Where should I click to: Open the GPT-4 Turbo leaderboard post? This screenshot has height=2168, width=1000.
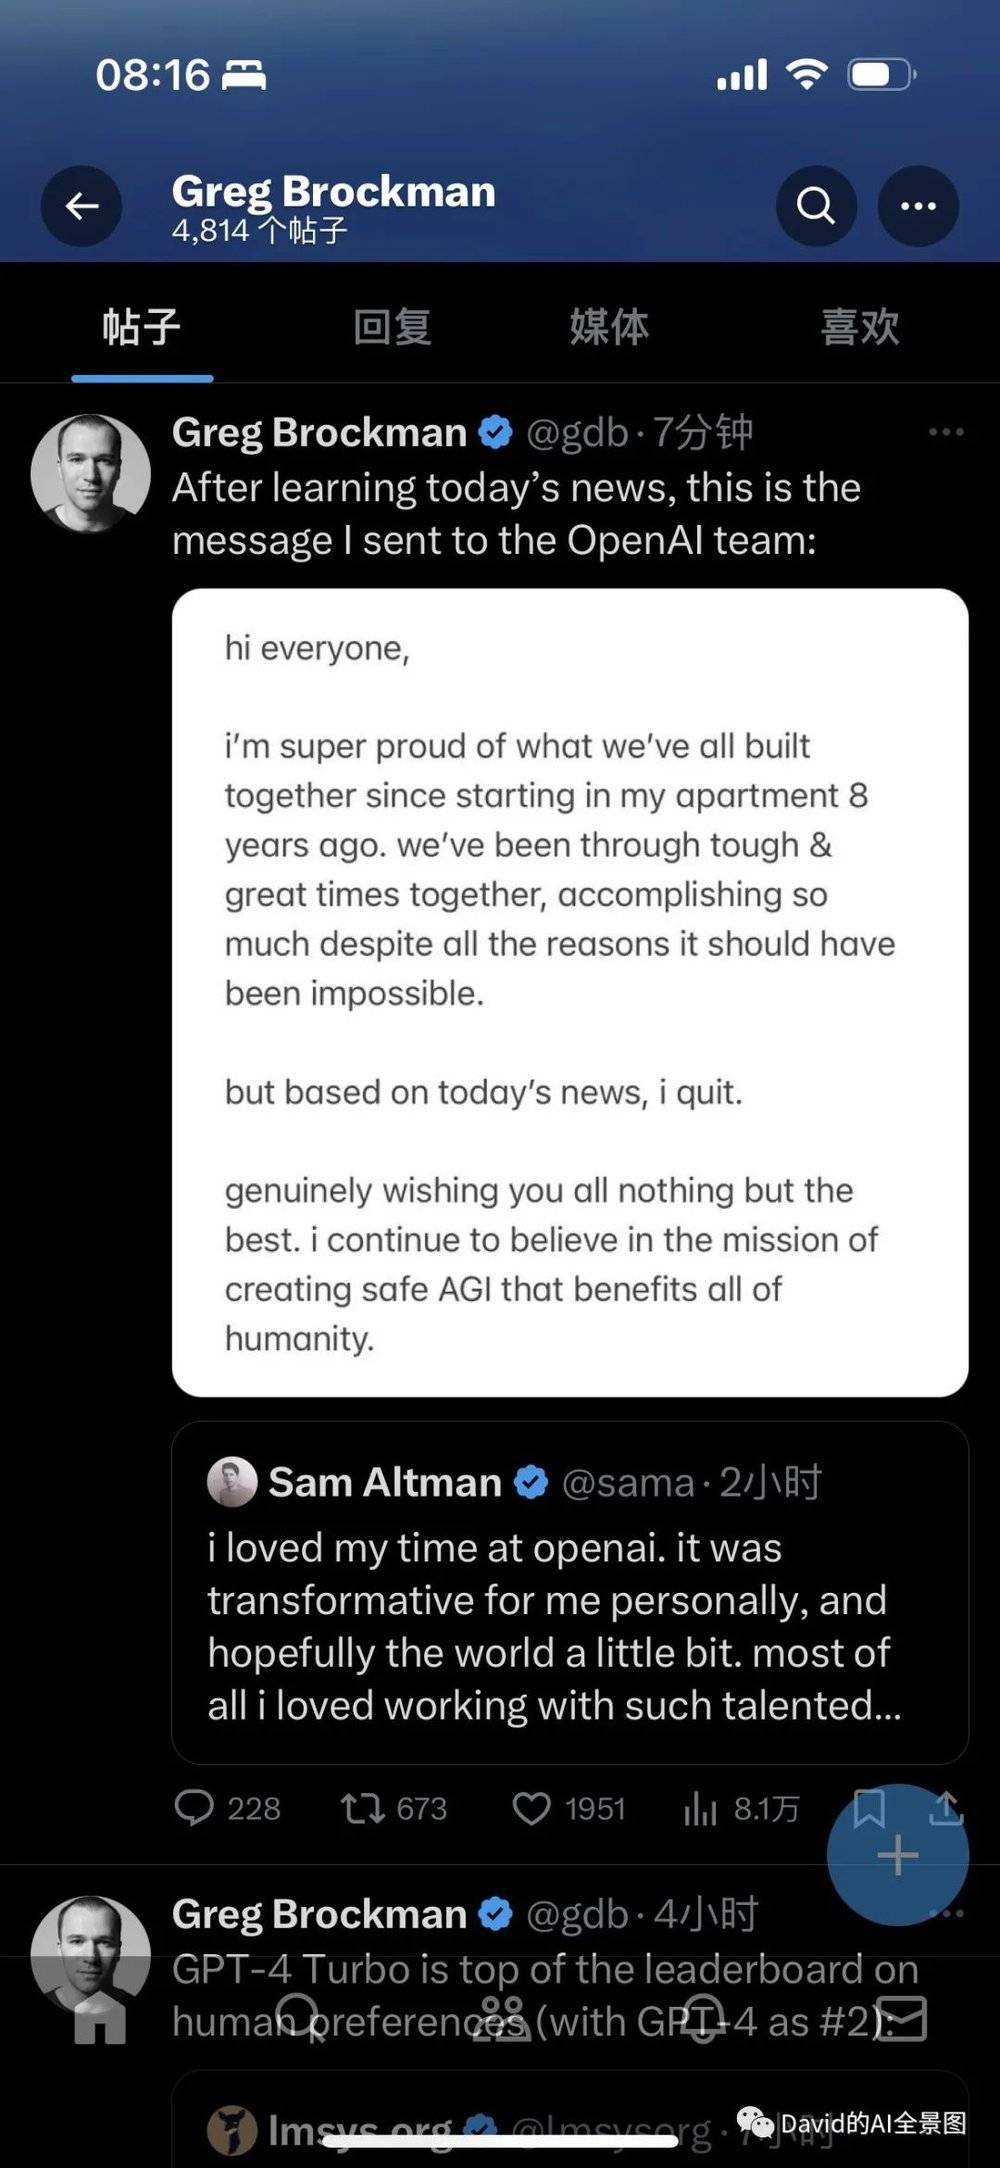(544, 1968)
